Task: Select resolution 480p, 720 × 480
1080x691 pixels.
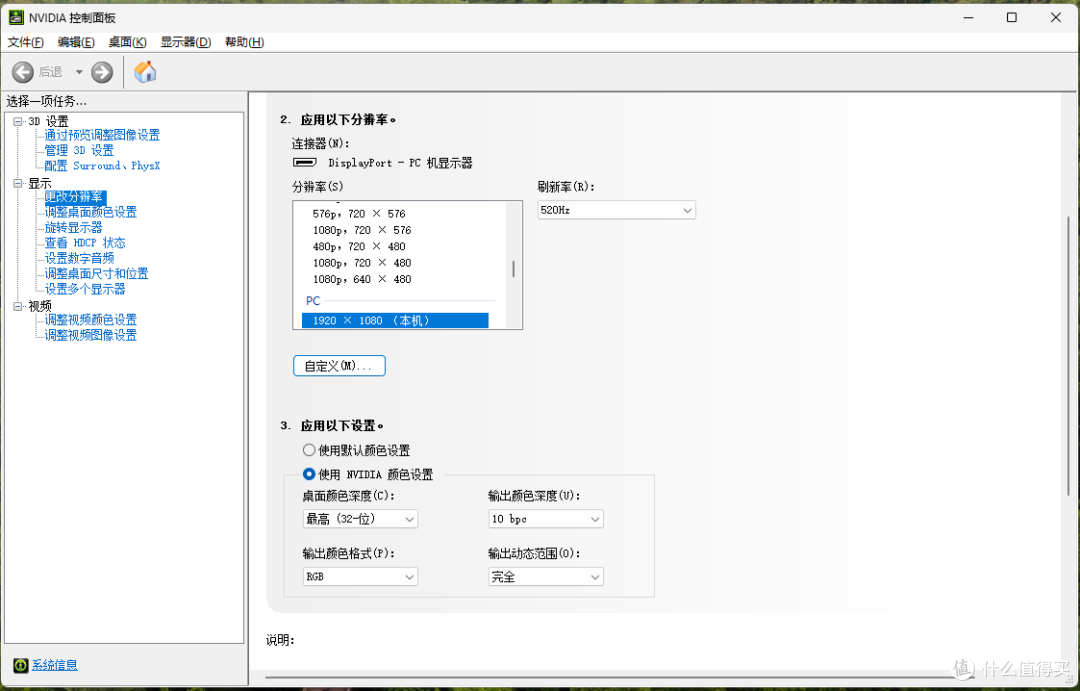Action: pyautogui.click(x=359, y=247)
